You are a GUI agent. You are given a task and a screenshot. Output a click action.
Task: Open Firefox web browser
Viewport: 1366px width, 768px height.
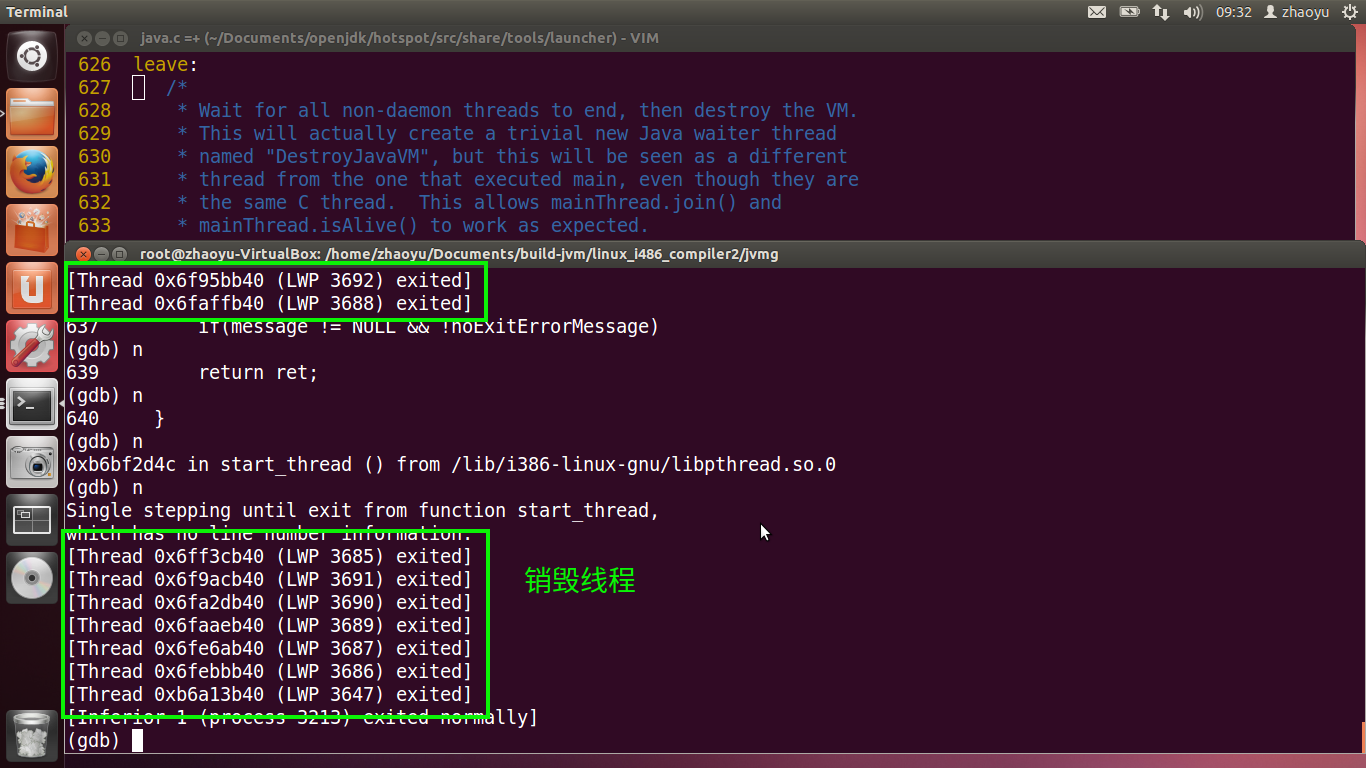pos(32,172)
